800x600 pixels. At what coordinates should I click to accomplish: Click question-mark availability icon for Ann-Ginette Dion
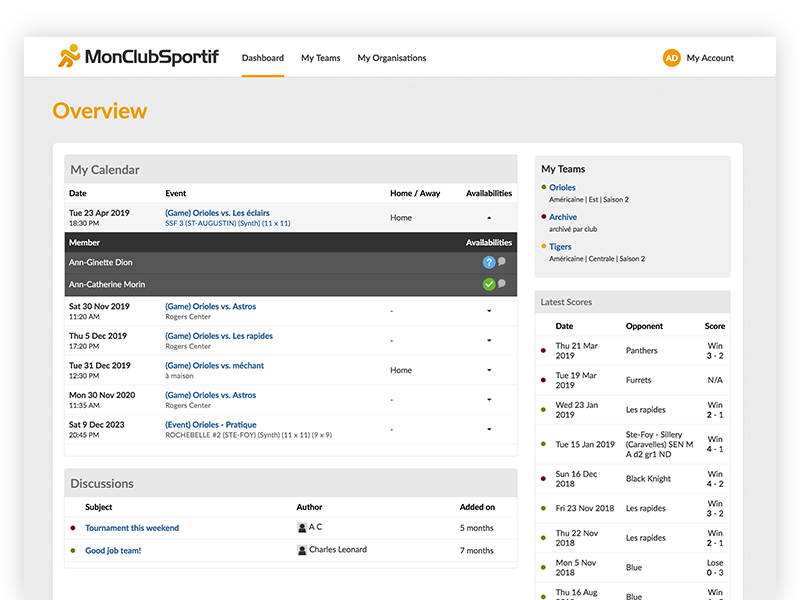click(489, 262)
